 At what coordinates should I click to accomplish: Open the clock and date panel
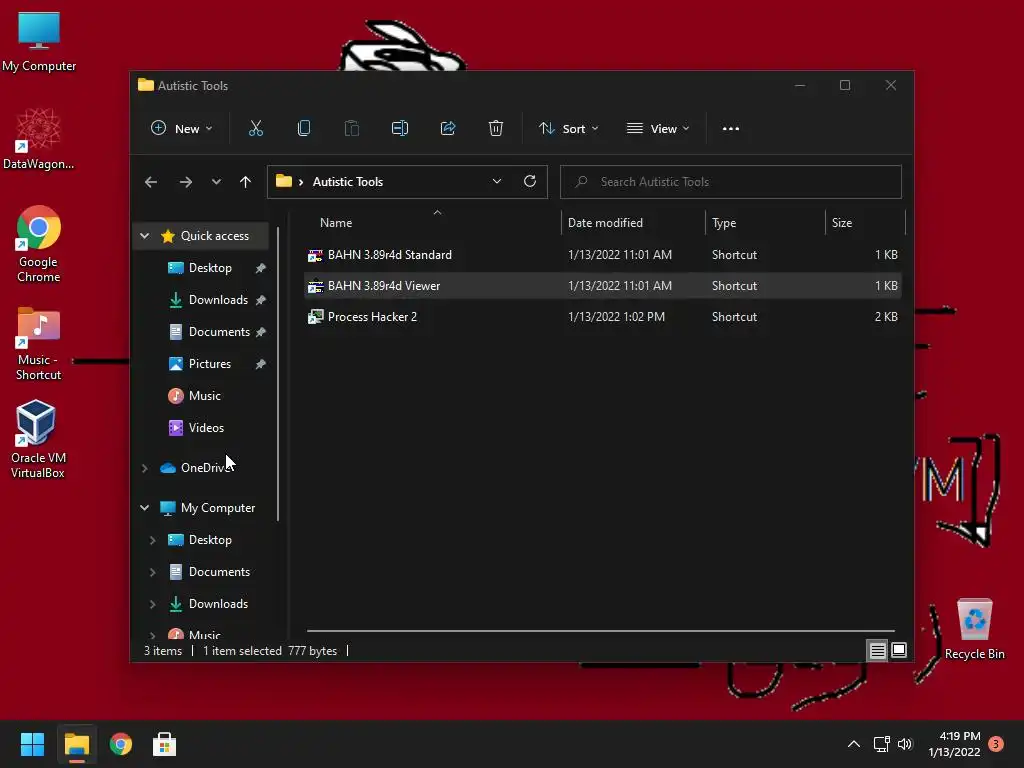[x=954, y=744]
